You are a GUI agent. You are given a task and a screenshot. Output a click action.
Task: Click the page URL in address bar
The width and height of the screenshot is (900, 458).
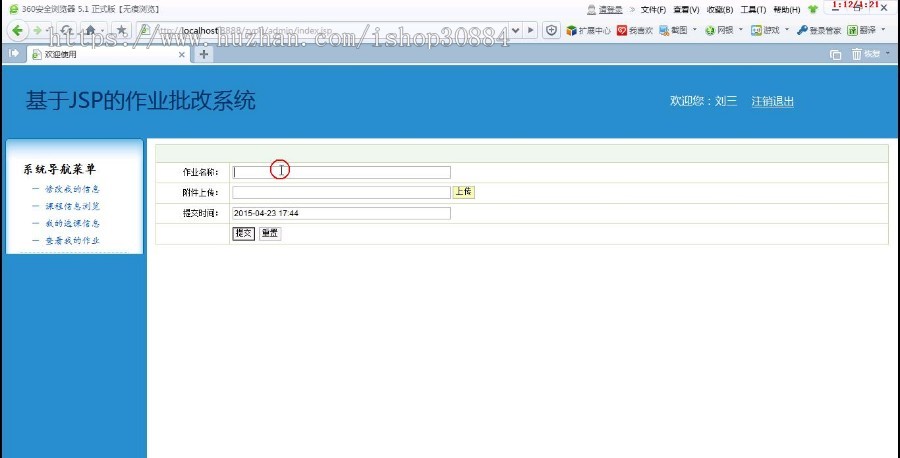pyautogui.click(x=246, y=30)
